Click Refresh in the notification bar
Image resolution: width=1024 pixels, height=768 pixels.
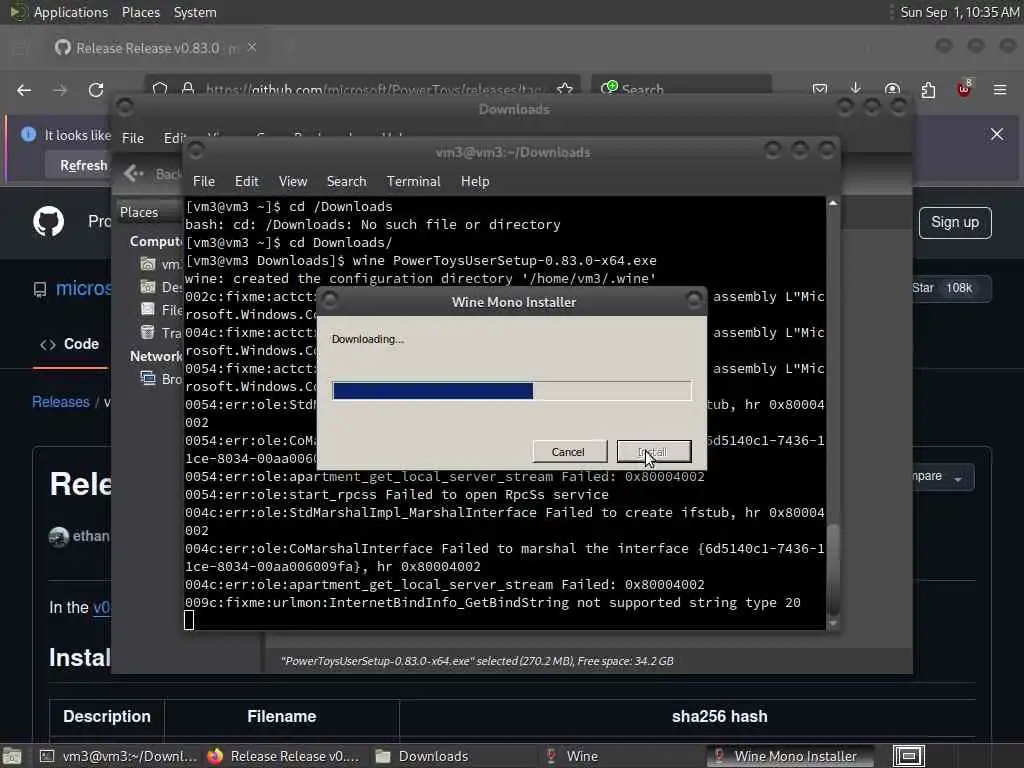(84, 166)
